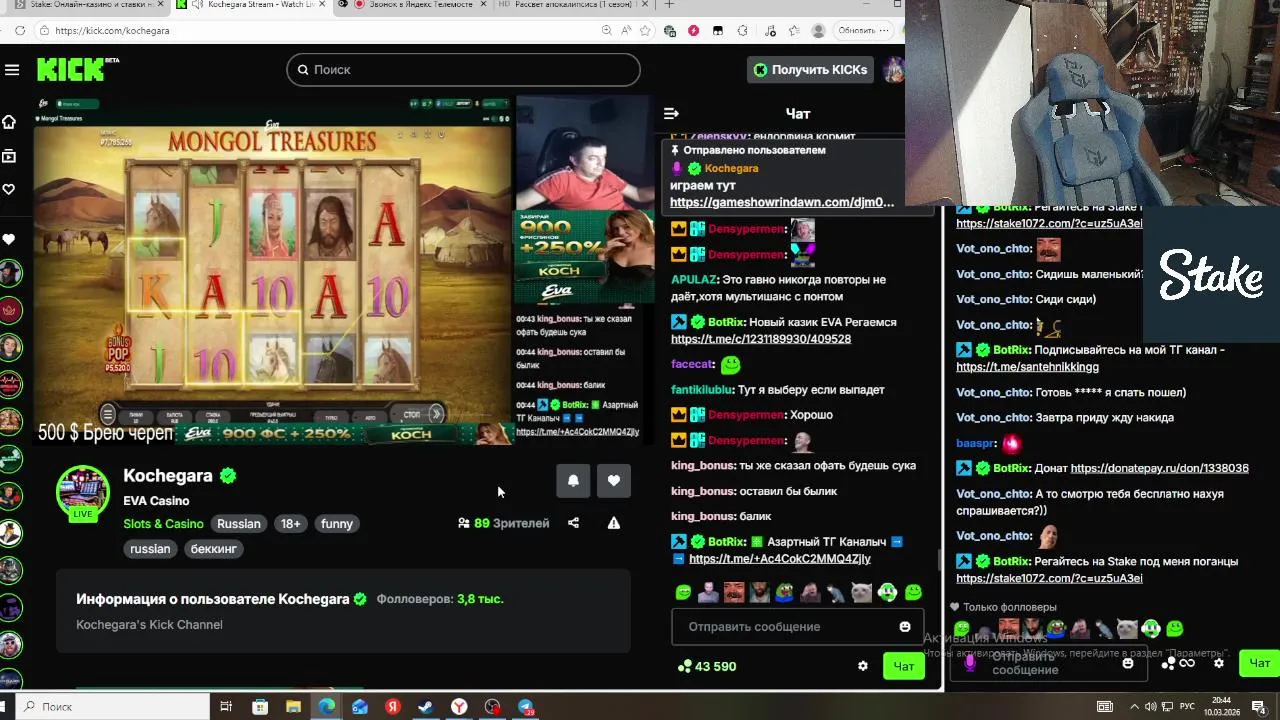Open the user avatar menu in the header
Image resolution: width=1280 pixels, height=720 pixels.
coord(893,70)
